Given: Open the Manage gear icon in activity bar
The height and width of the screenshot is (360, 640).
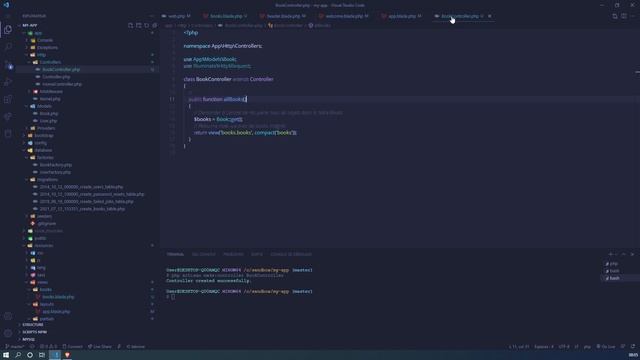Looking at the screenshot, I should coord(8,333).
